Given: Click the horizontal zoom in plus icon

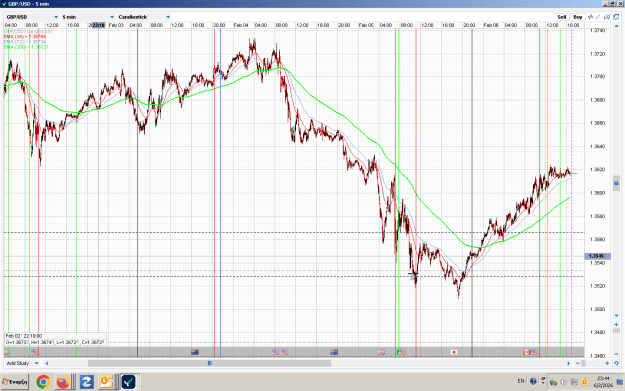Looking at the screenshot, I should click(607, 363).
